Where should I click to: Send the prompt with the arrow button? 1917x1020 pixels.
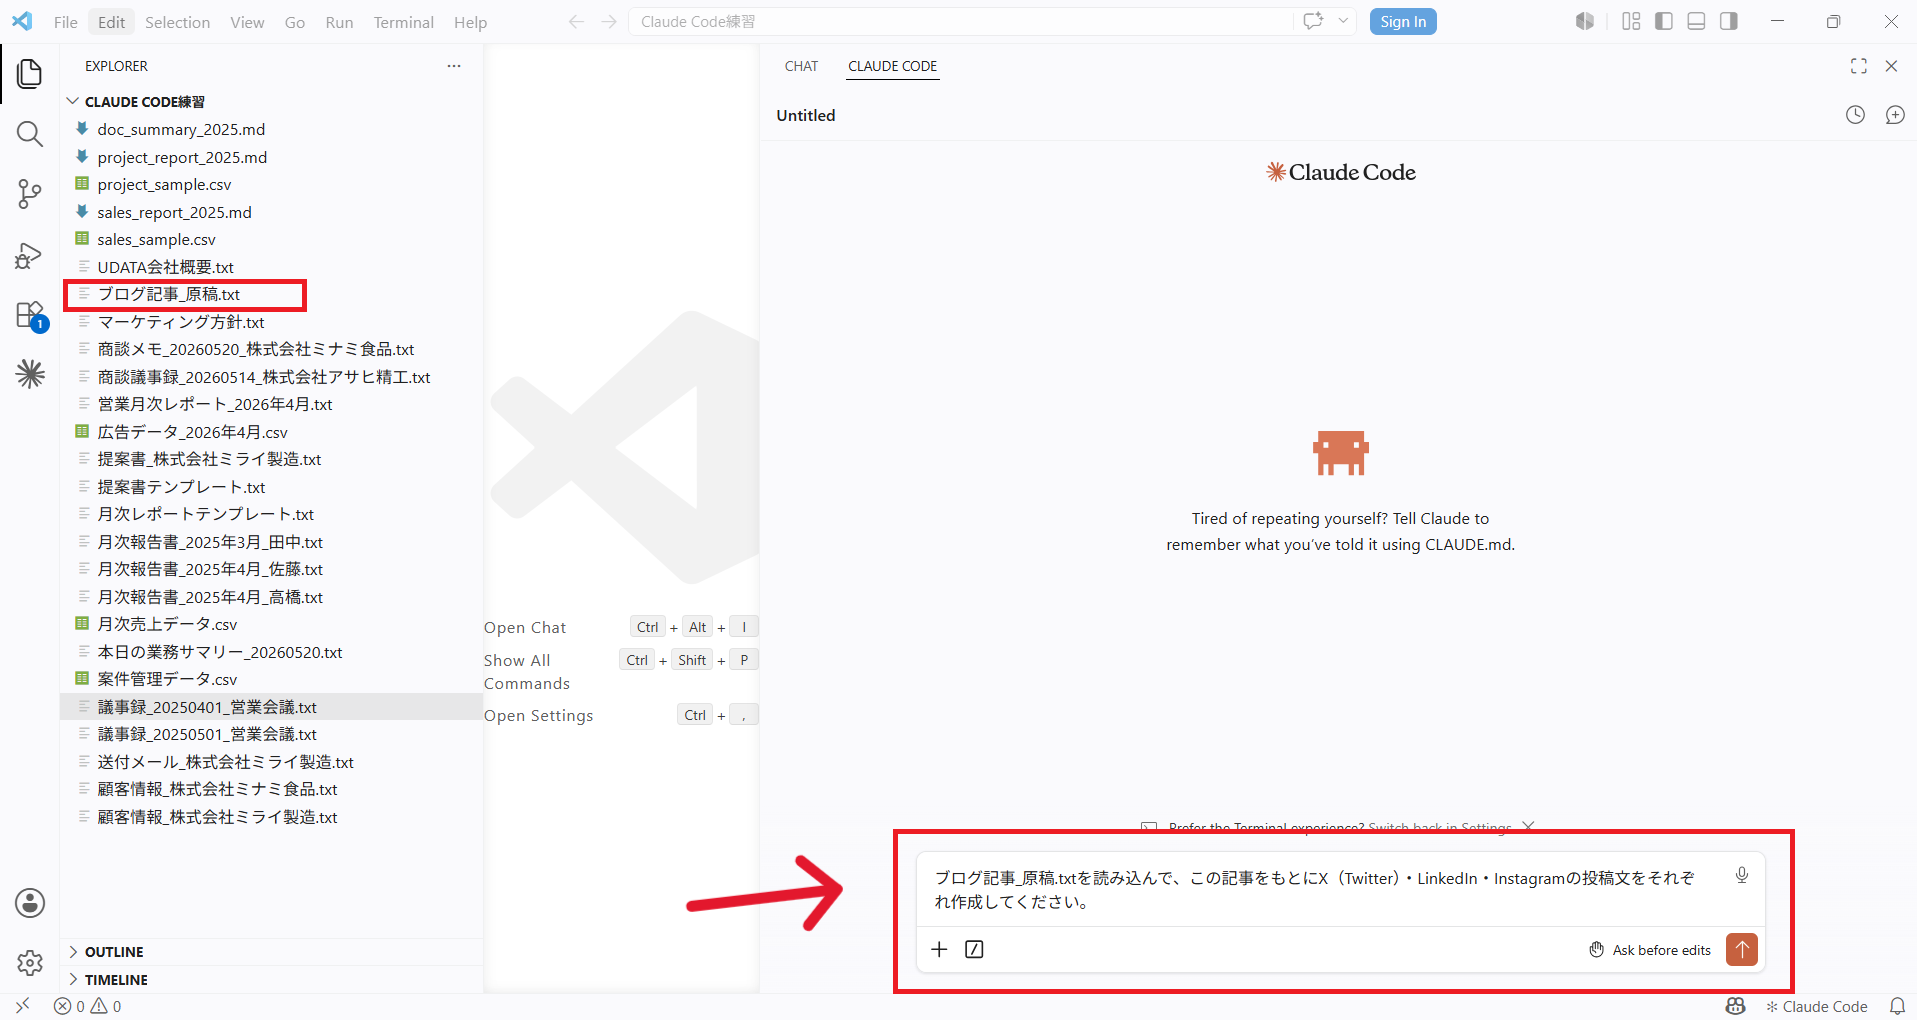pyautogui.click(x=1742, y=949)
